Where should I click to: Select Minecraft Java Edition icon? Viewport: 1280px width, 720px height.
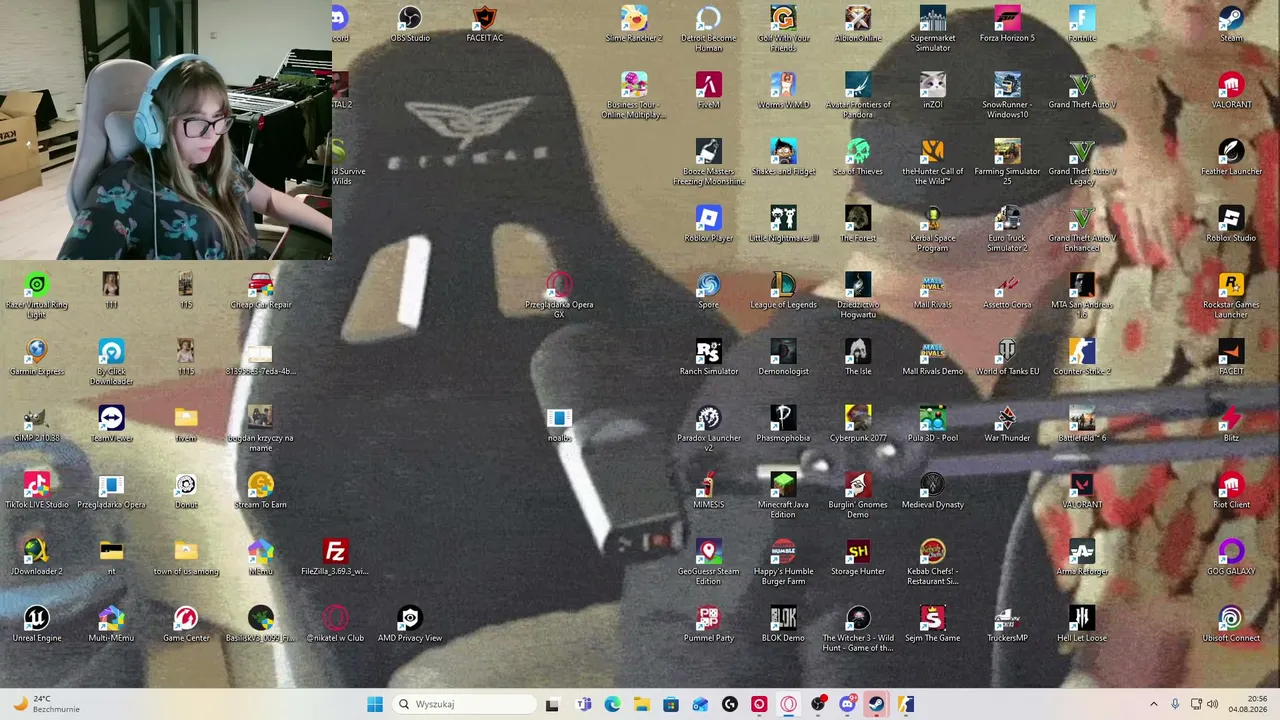783,495
